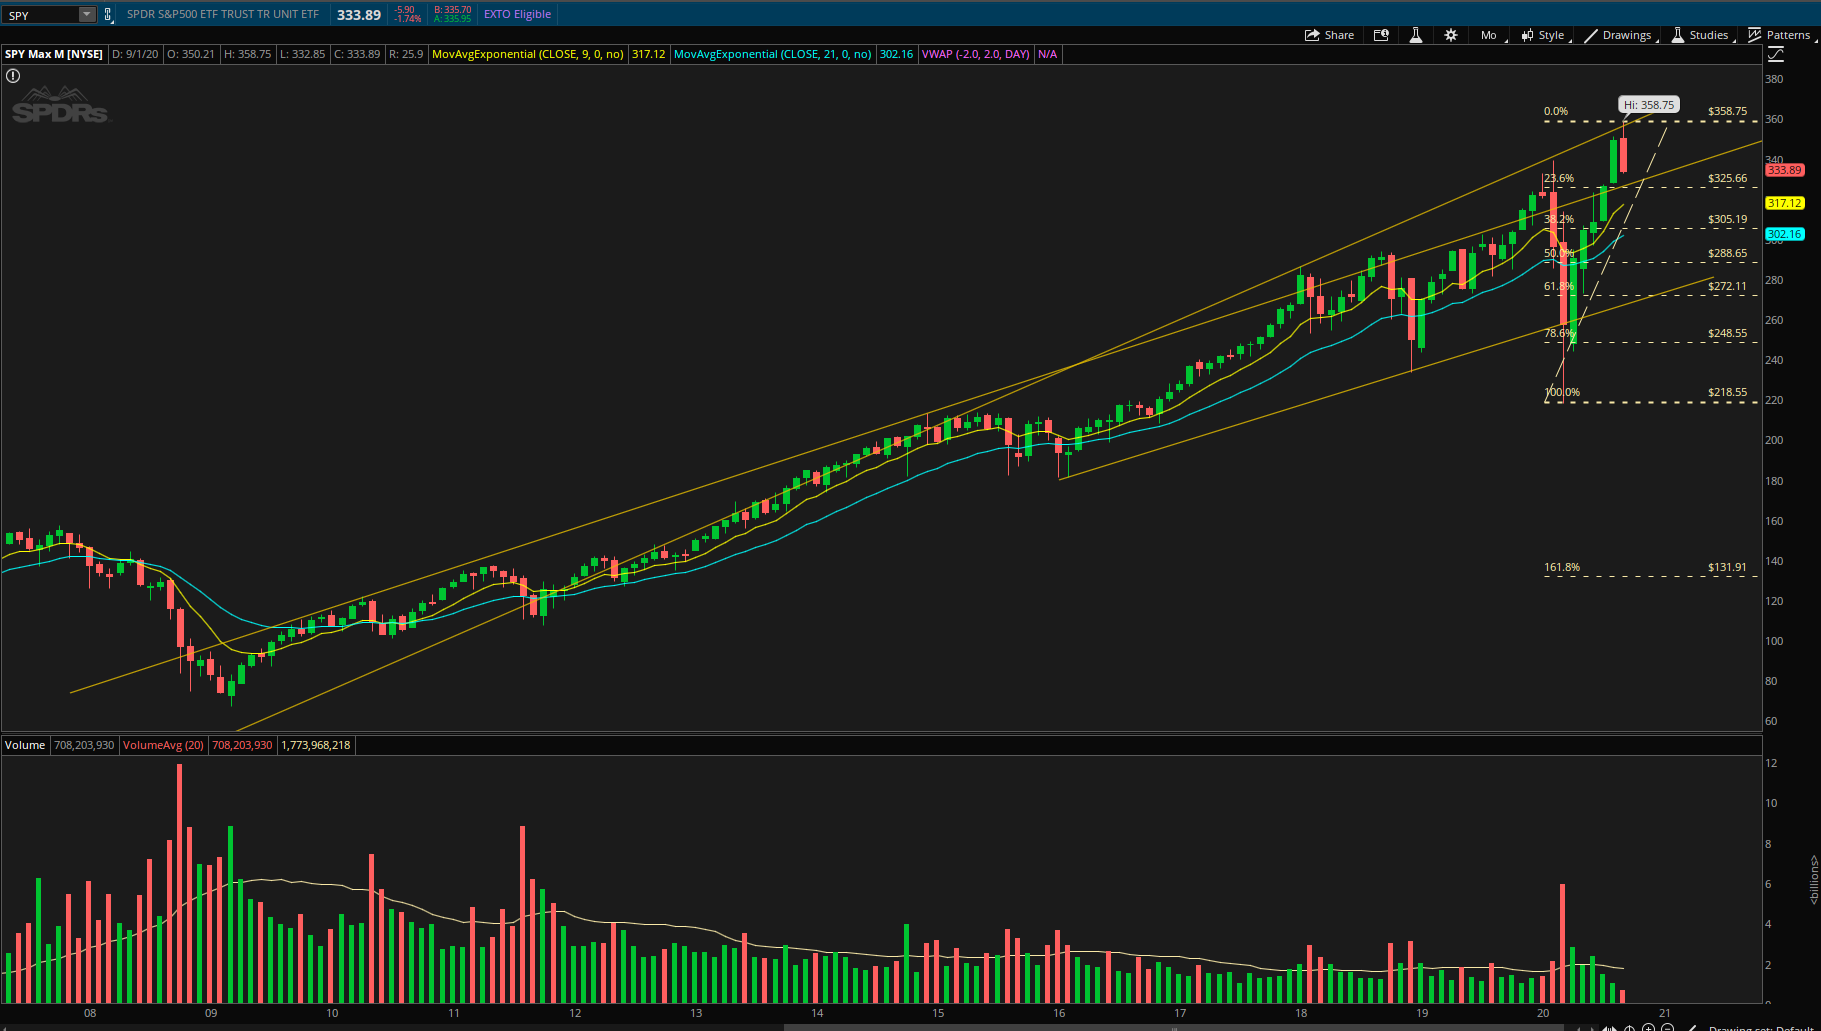Open the chart info panel icon
Image resolution: width=1821 pixels, height=1031 pixels.
tap(1381, 35)
